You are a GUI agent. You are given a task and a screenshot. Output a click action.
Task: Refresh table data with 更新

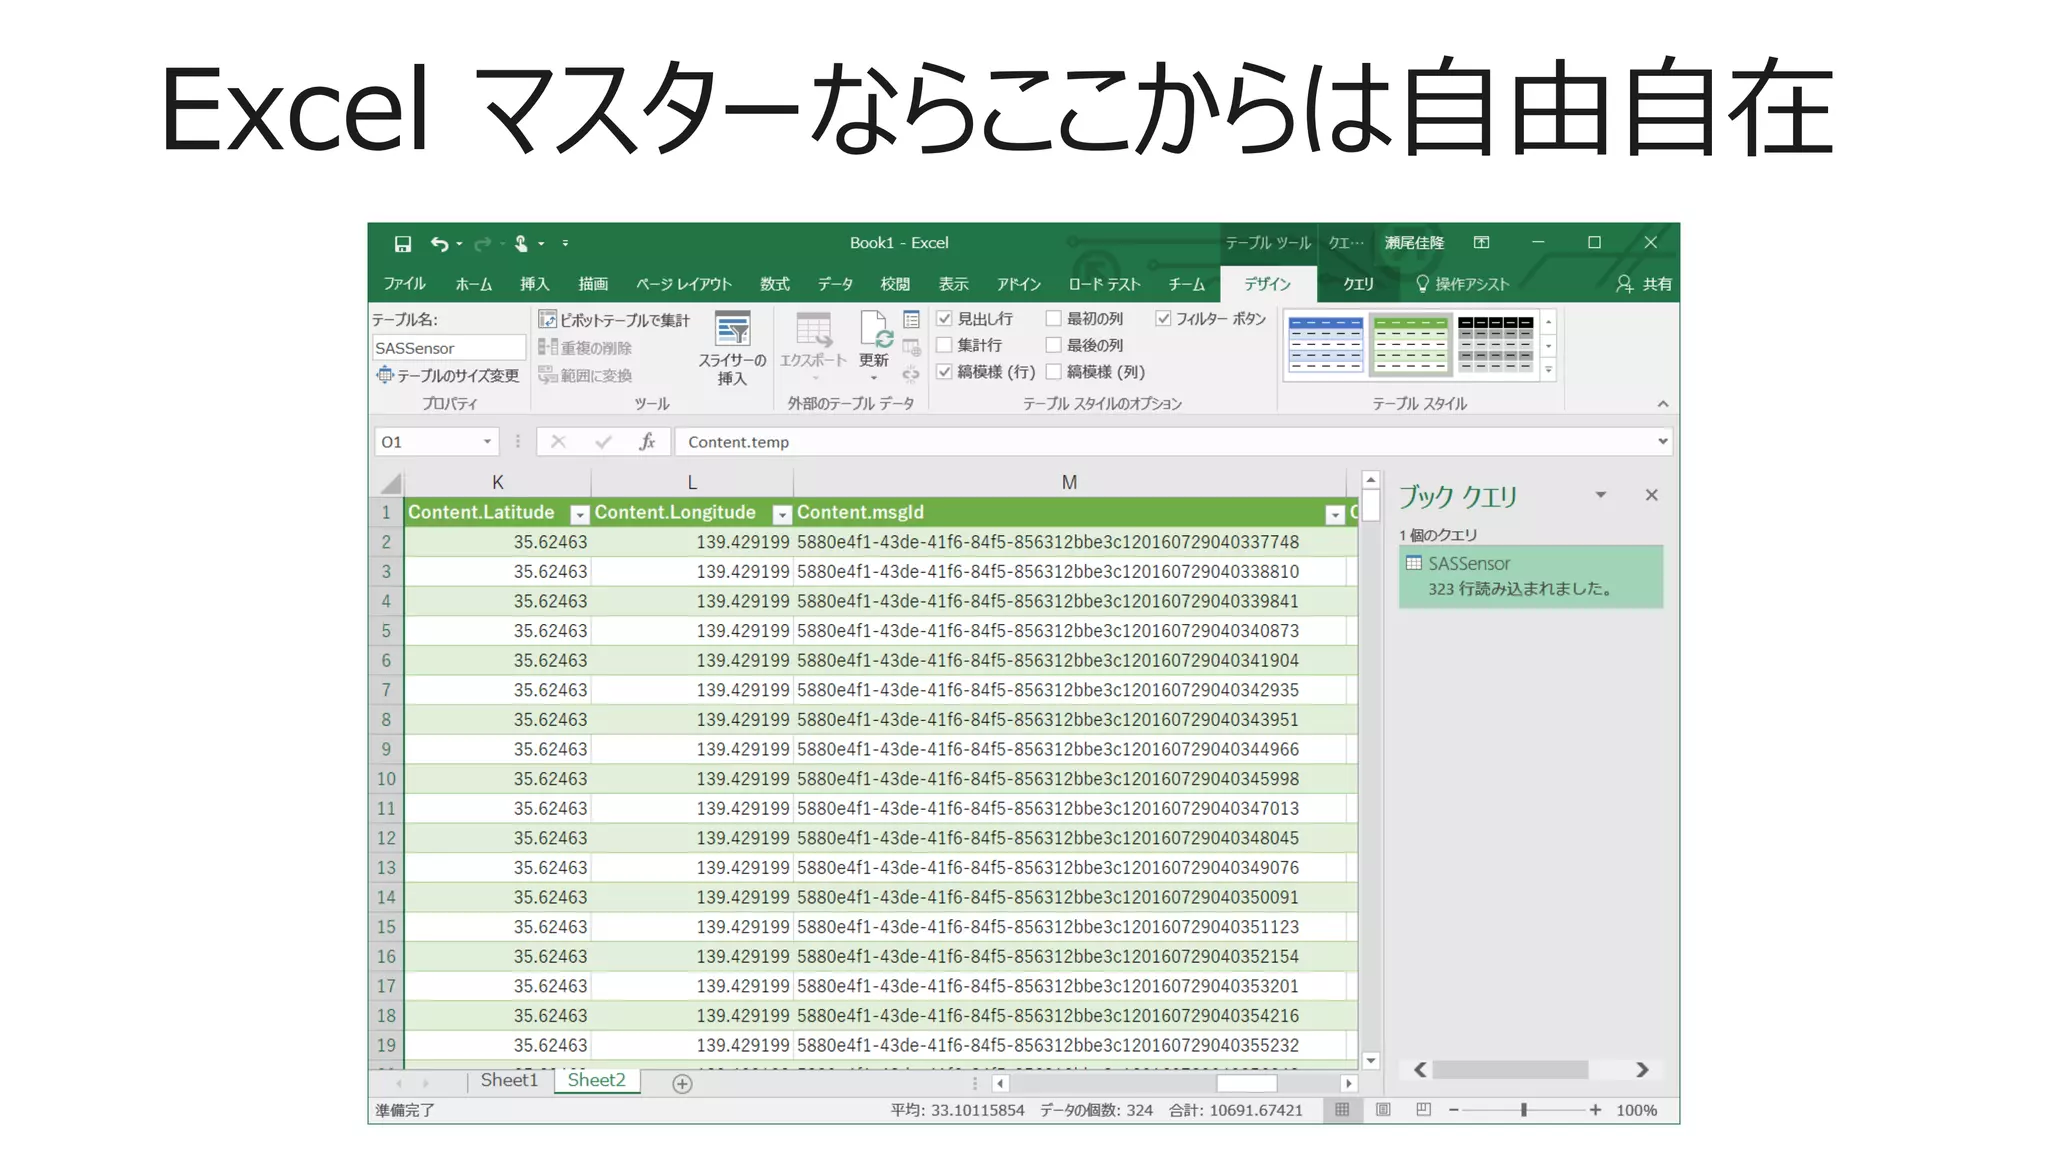[873, 343]
